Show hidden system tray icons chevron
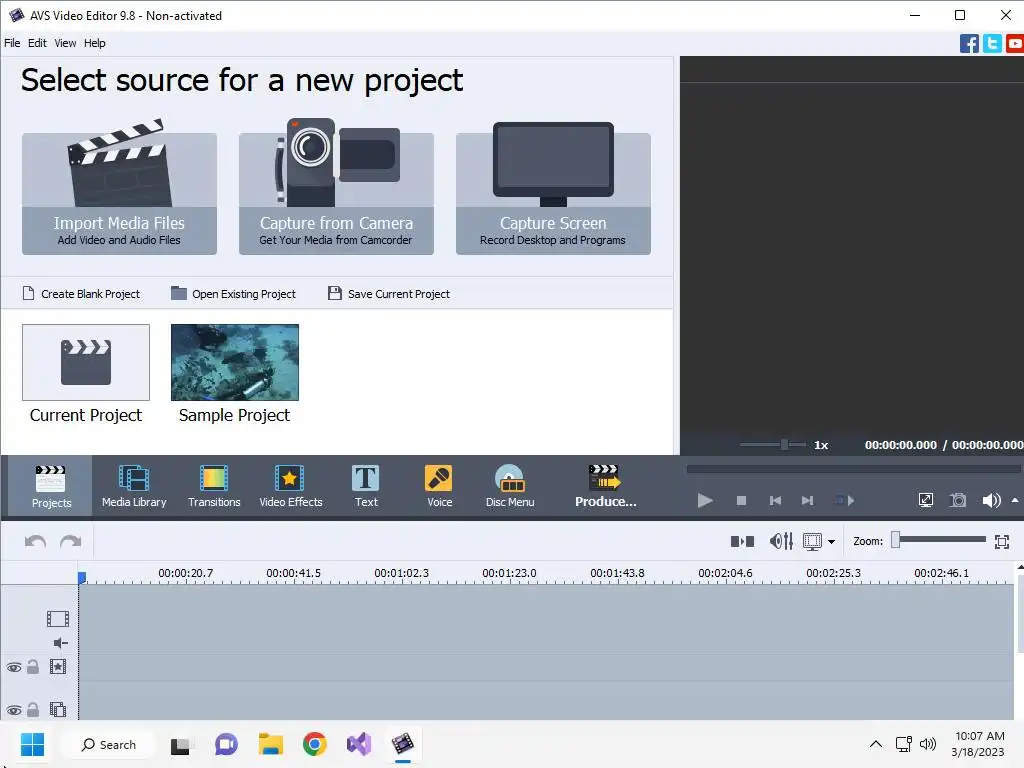Screen dimensions: 1024x768 coord(876,744)
